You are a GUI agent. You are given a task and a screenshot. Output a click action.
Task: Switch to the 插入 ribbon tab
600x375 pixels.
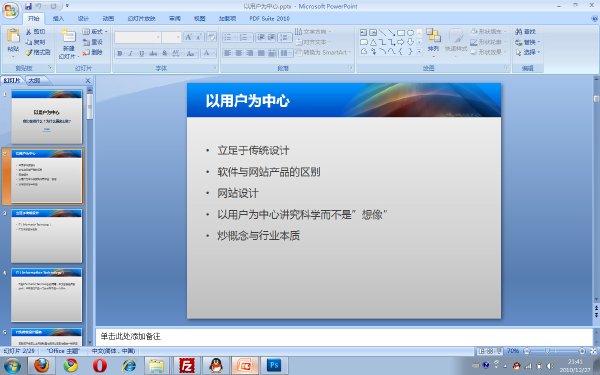coord(58,18)
